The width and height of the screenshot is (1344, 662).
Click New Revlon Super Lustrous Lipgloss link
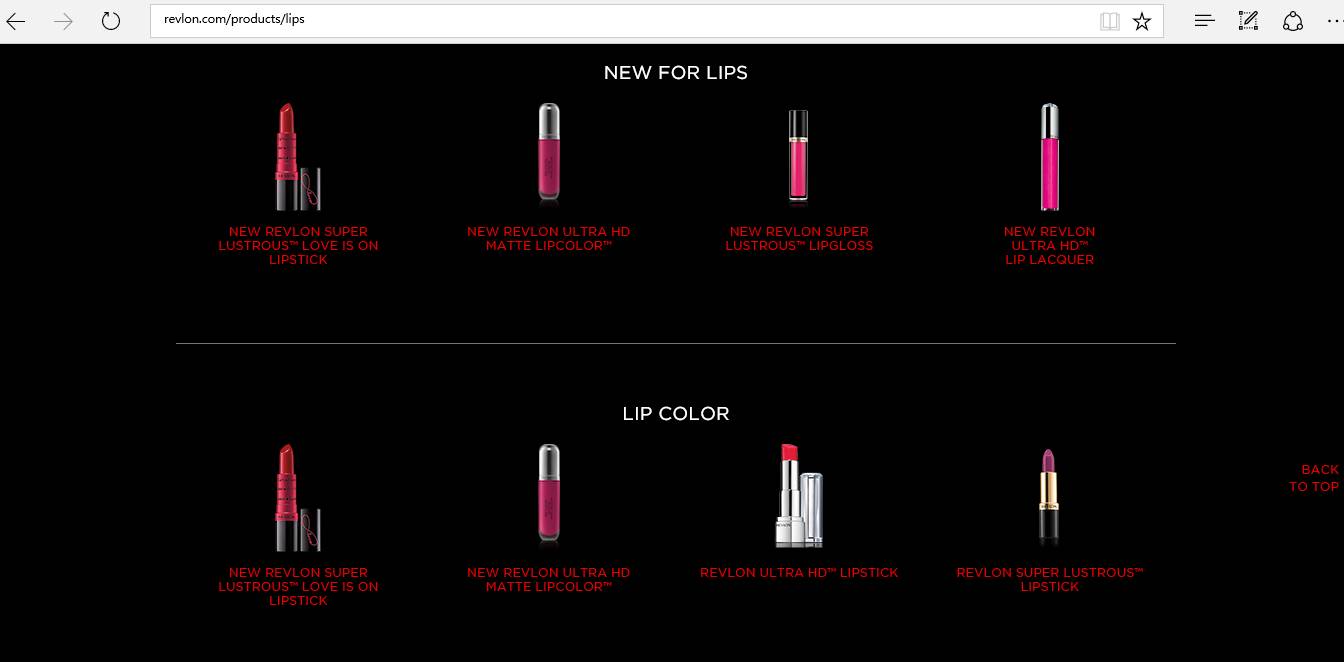(x=799, y=238)
